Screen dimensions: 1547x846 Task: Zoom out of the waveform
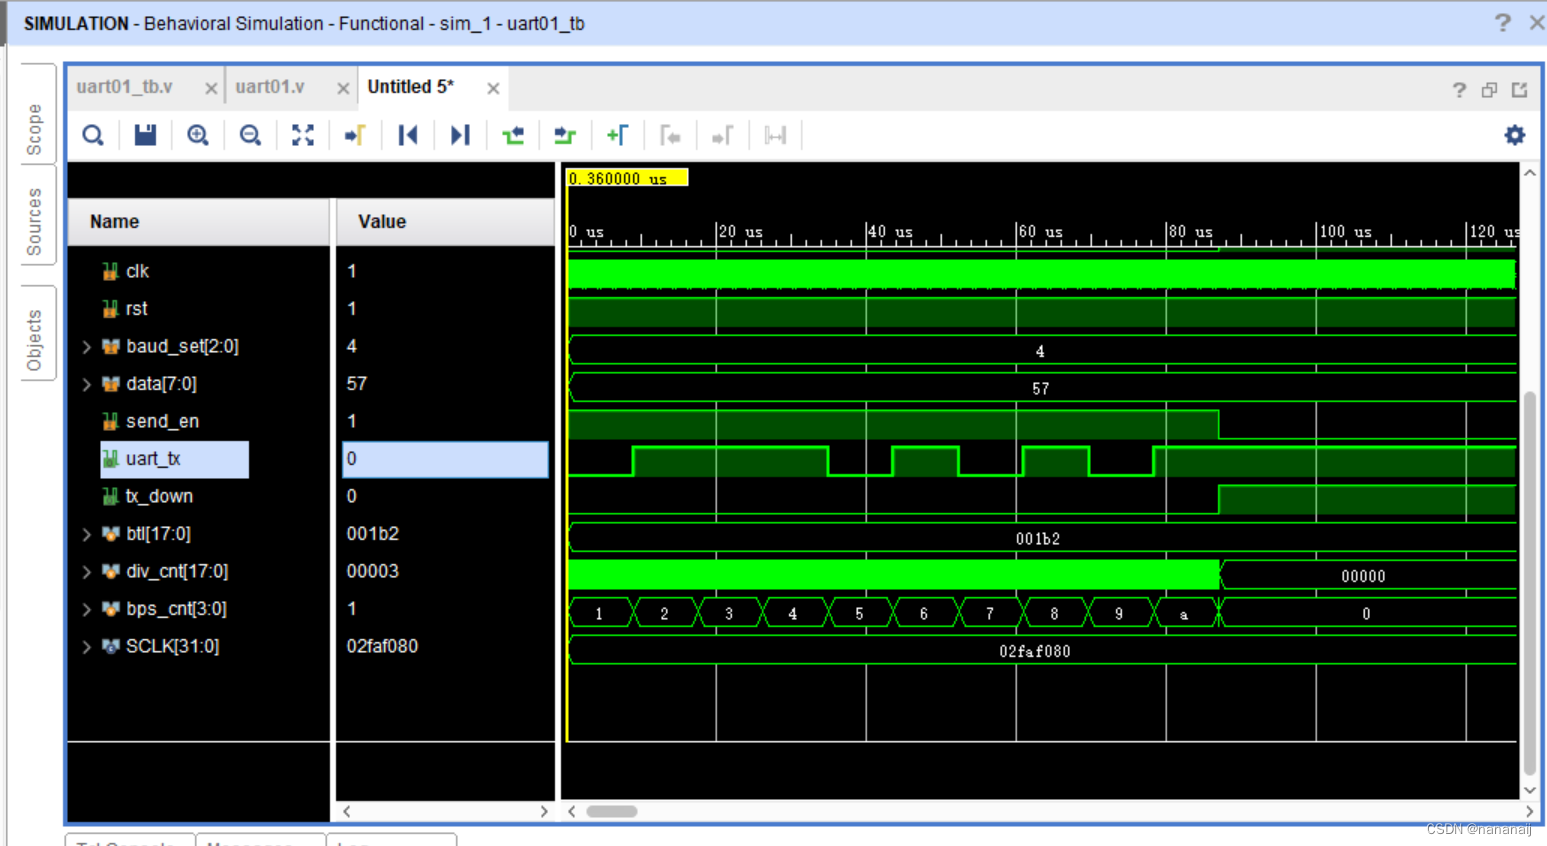pos(250,135)
